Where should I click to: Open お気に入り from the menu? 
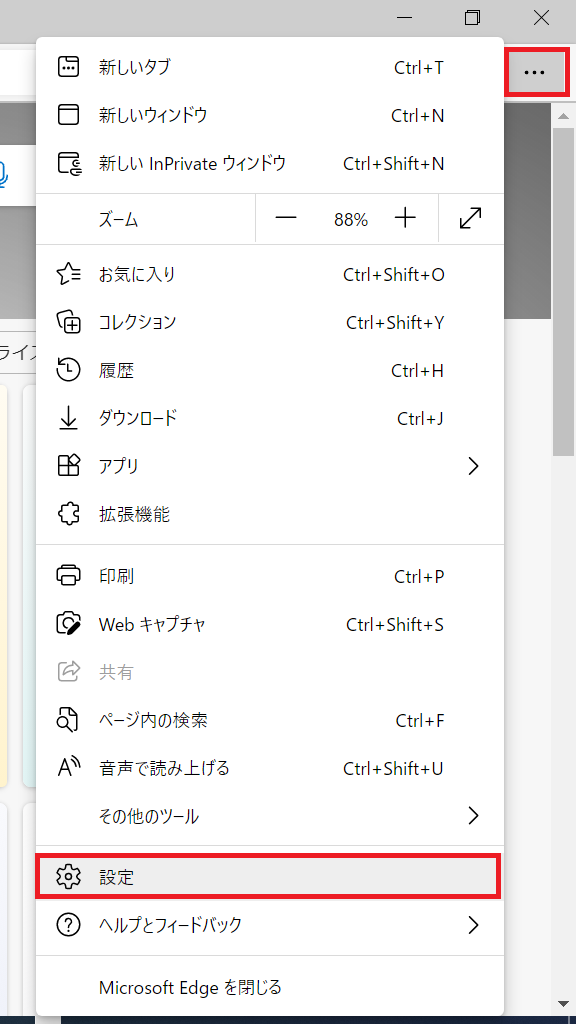(270, 275)
